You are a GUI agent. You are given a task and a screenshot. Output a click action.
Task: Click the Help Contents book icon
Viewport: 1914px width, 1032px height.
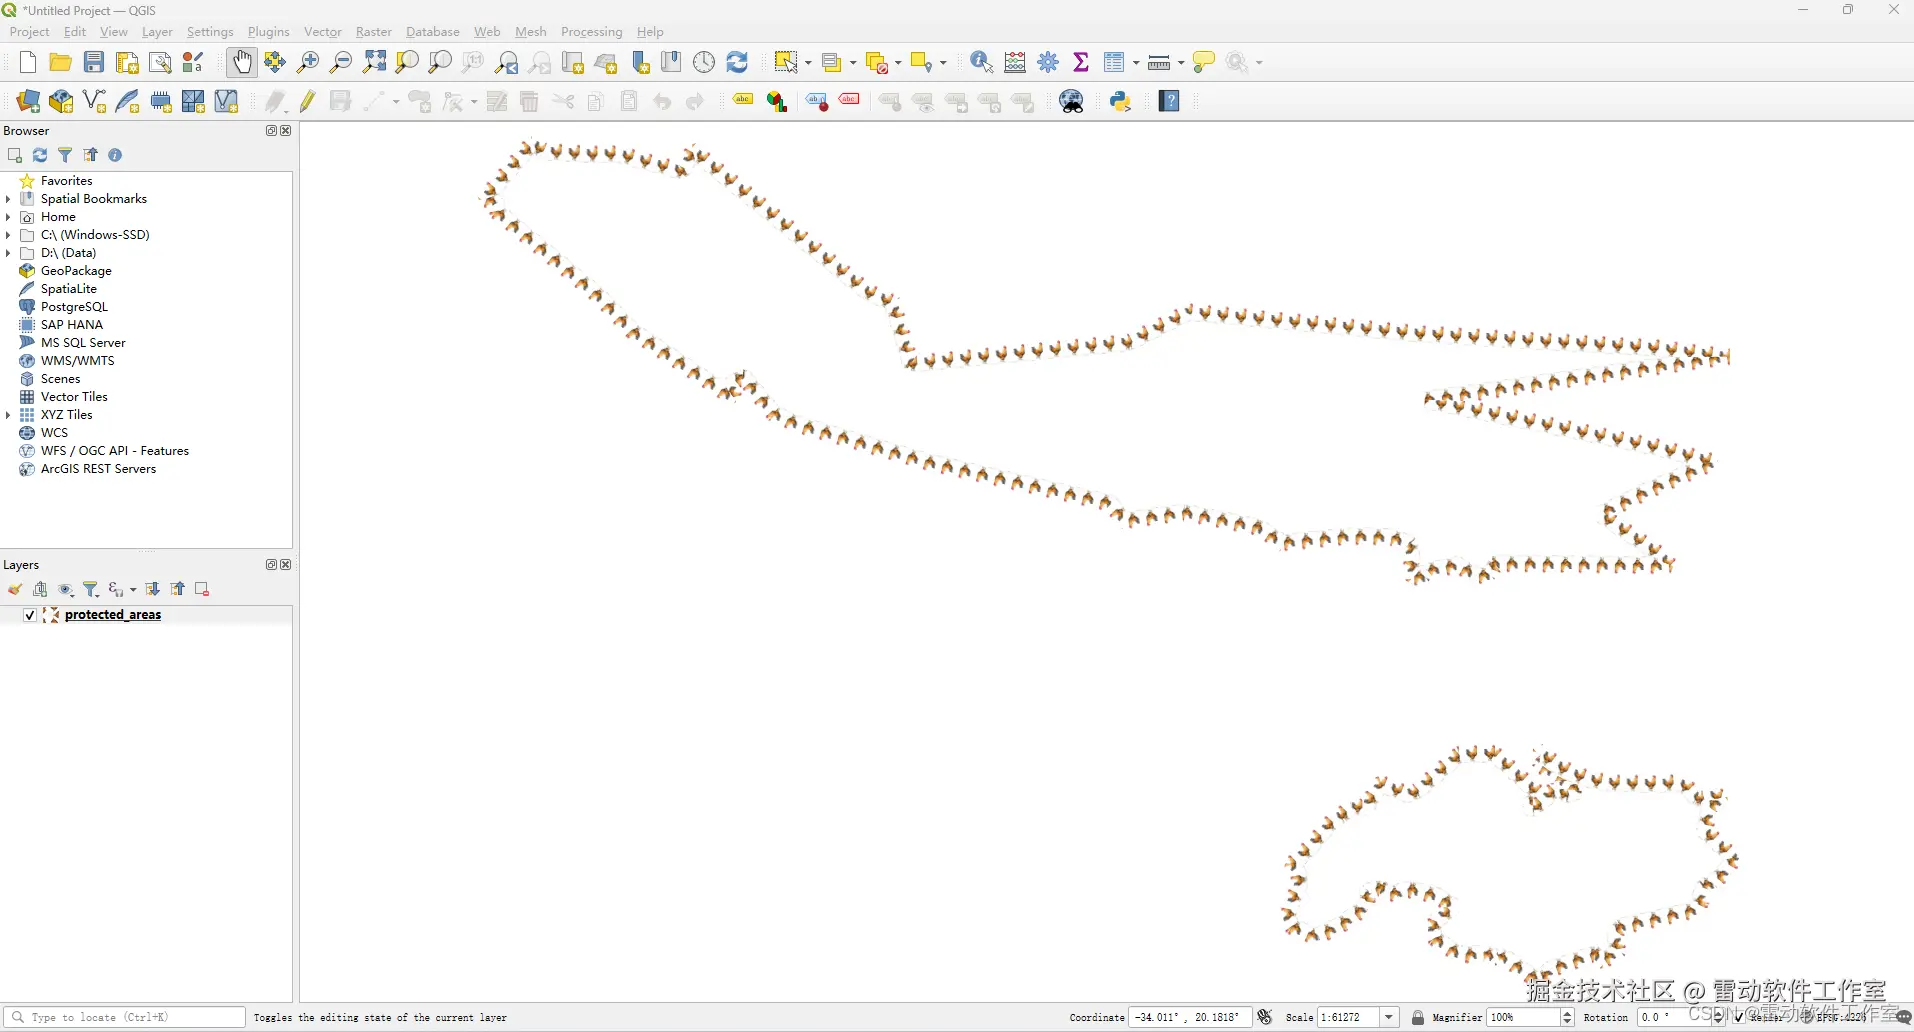[1169, 101]
